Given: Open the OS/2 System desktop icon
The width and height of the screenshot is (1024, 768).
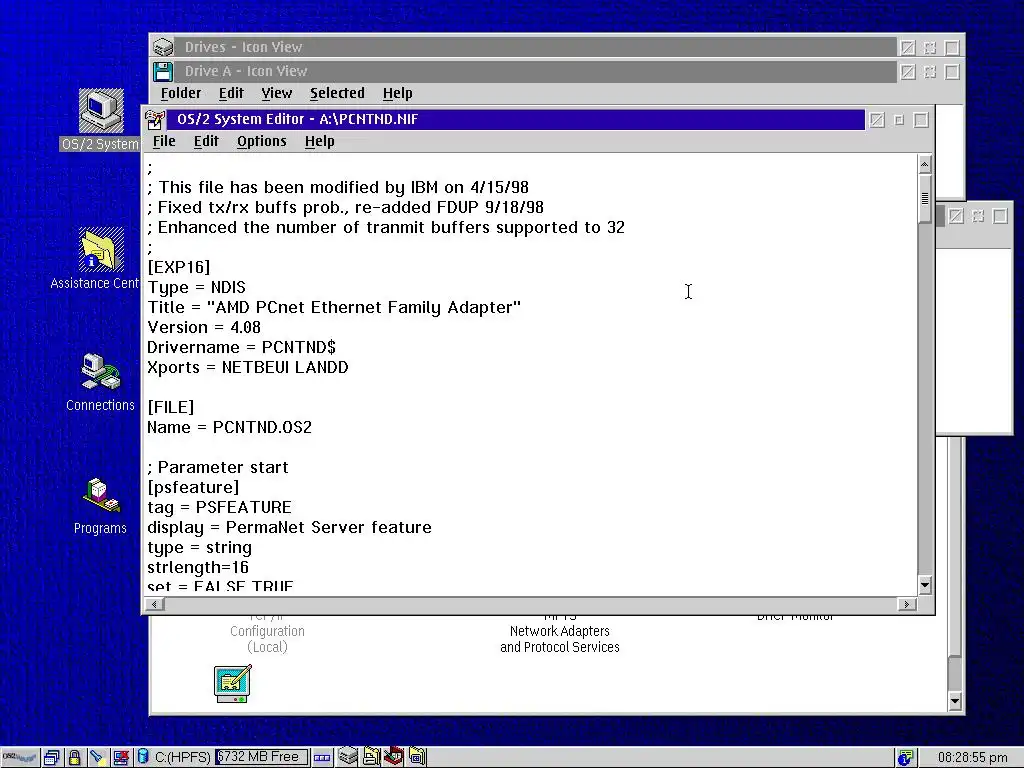Looking at the screenshot, I should click(101, 111).
